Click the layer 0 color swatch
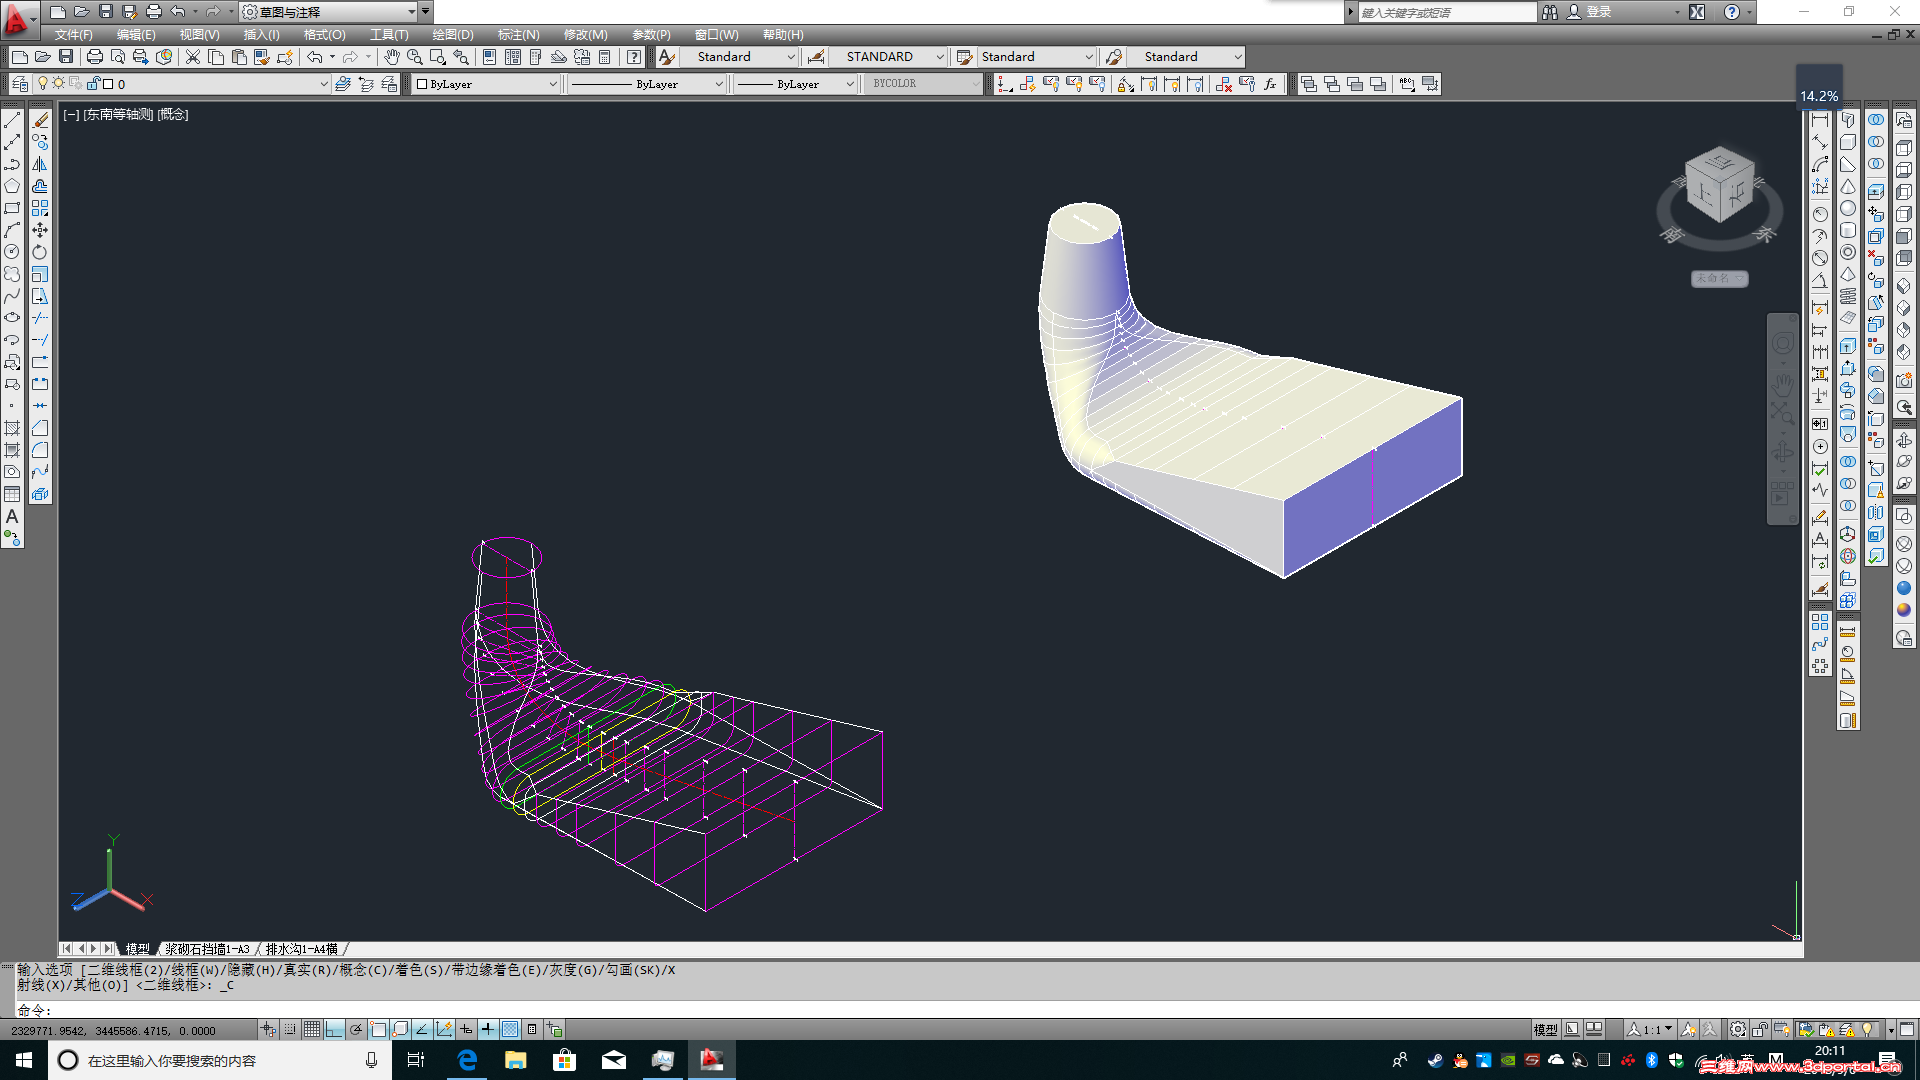Screen dimensions: 1920x1080 point(107,84)
